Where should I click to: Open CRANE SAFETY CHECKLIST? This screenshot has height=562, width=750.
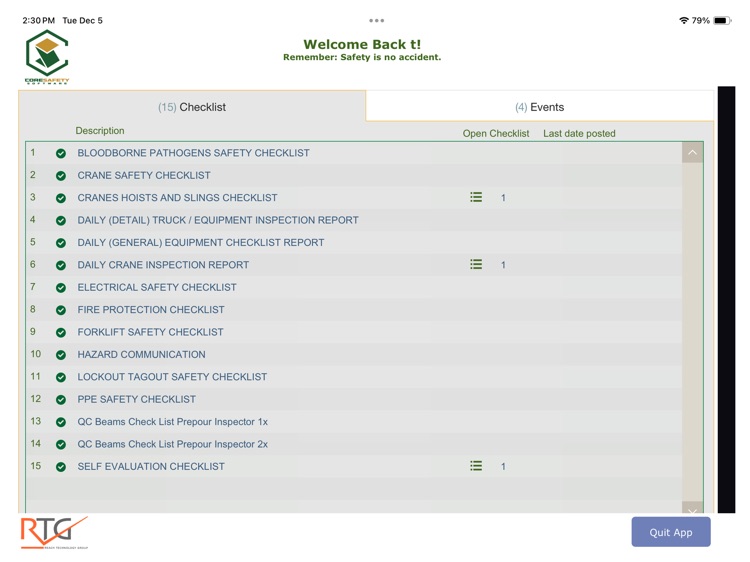click(x=144, y=176)
